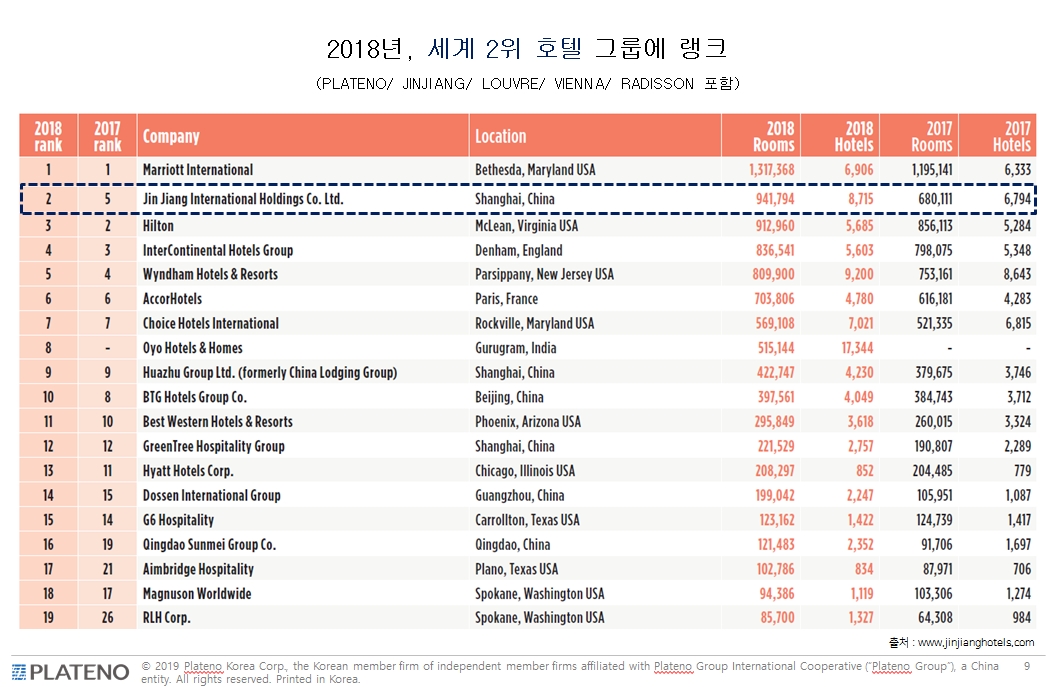
Task: Click the PLATENO logo in the footer
Action: [x=70, y=672]
